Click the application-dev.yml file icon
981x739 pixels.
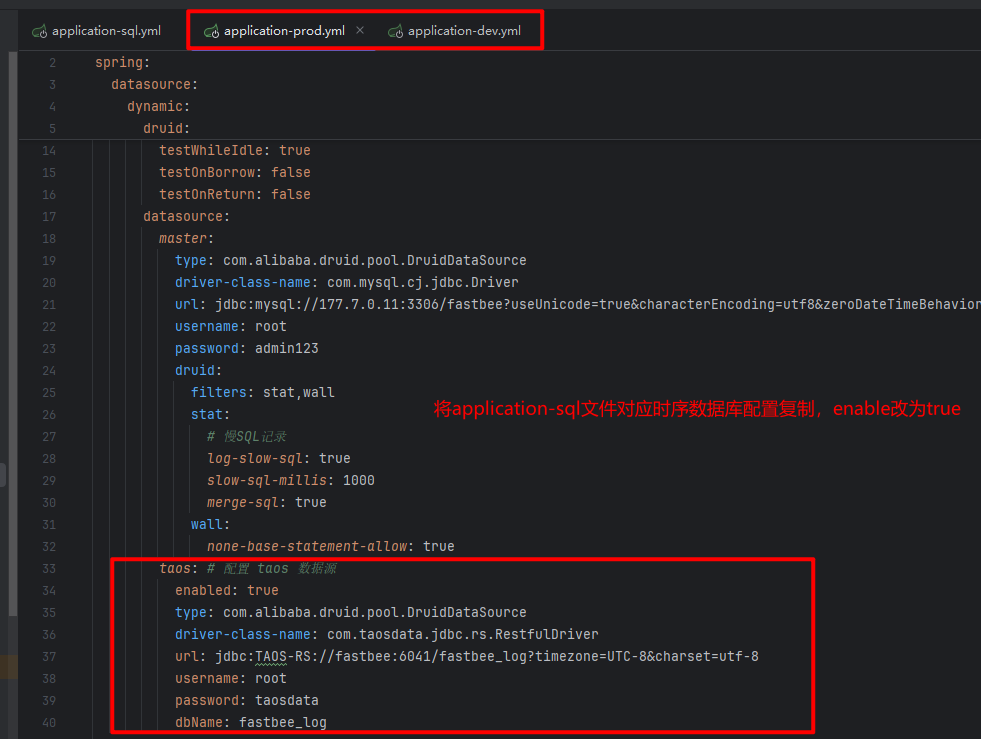pyautogui.click(x=395, y=31)
